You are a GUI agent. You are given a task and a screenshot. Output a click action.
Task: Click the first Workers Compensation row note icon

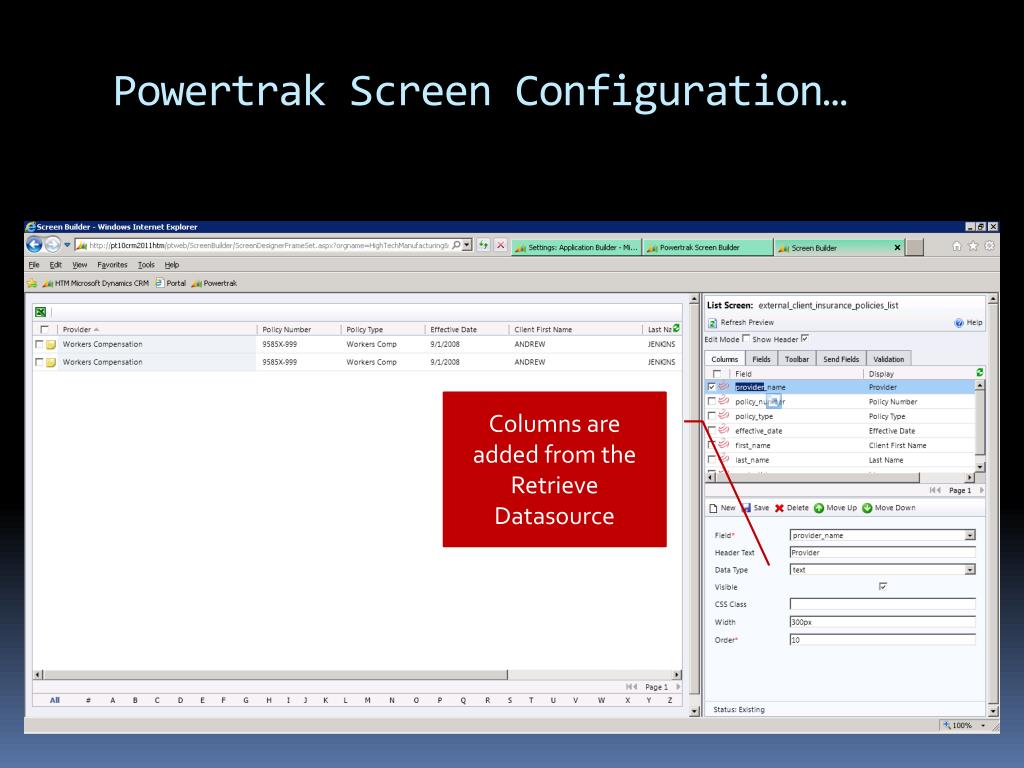coord(51,344)
